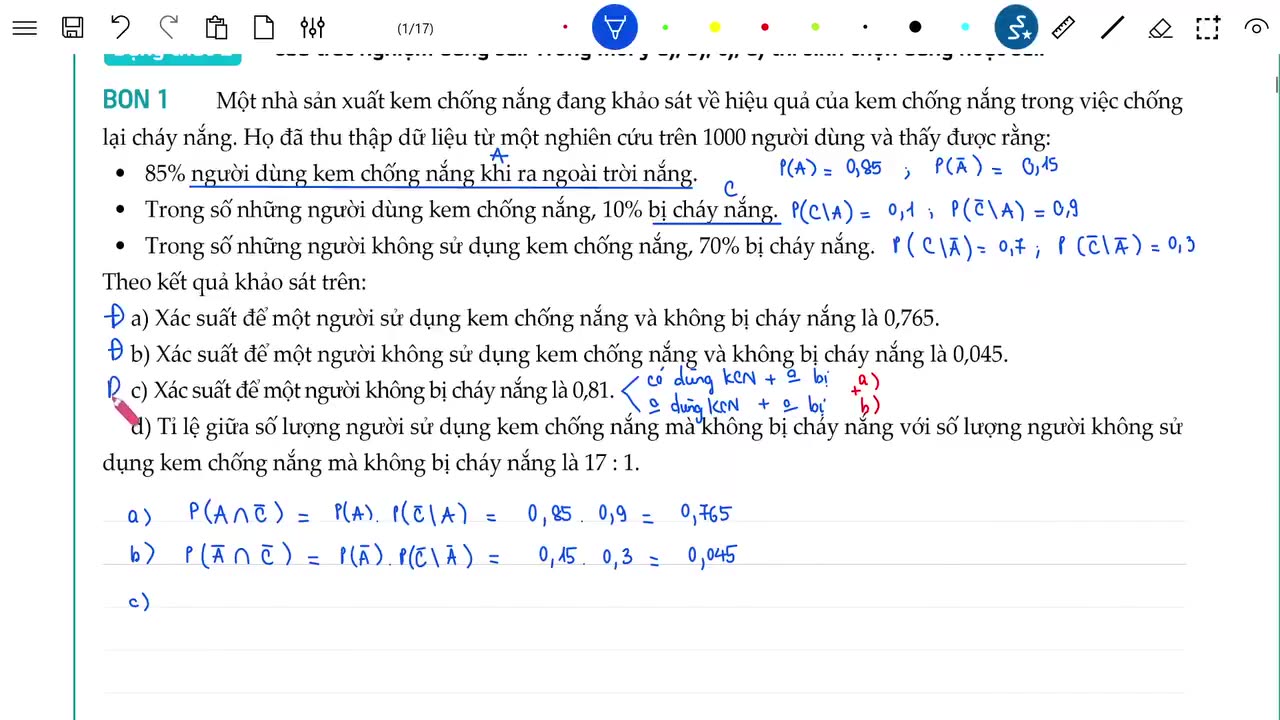
Task: Pick the large black pen dot
Action: 915,28
